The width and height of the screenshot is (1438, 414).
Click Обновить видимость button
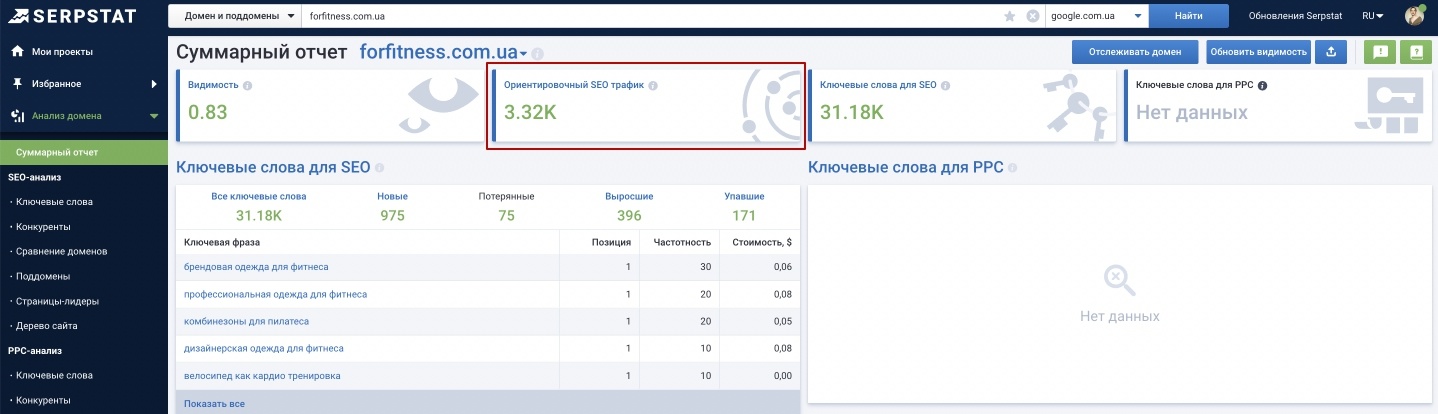1258,52
